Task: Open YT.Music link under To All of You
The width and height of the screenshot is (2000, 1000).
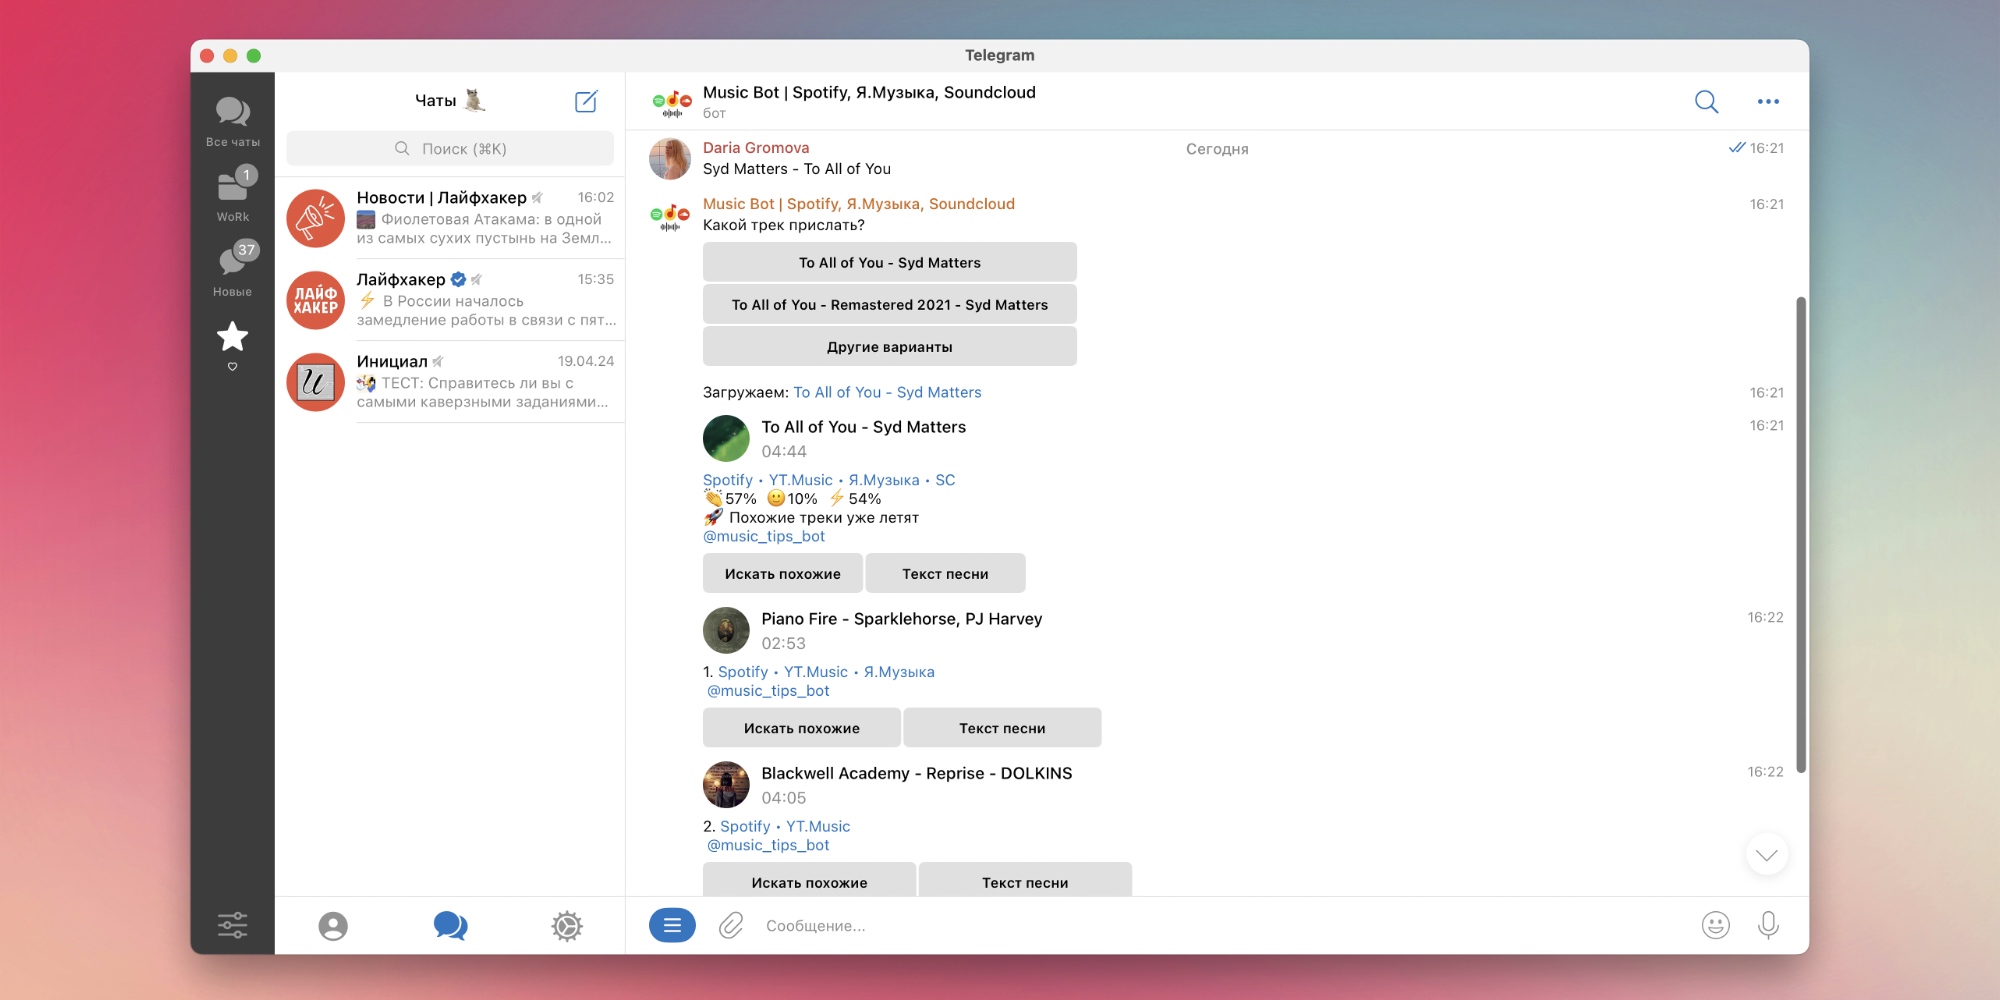Action: 800,480
